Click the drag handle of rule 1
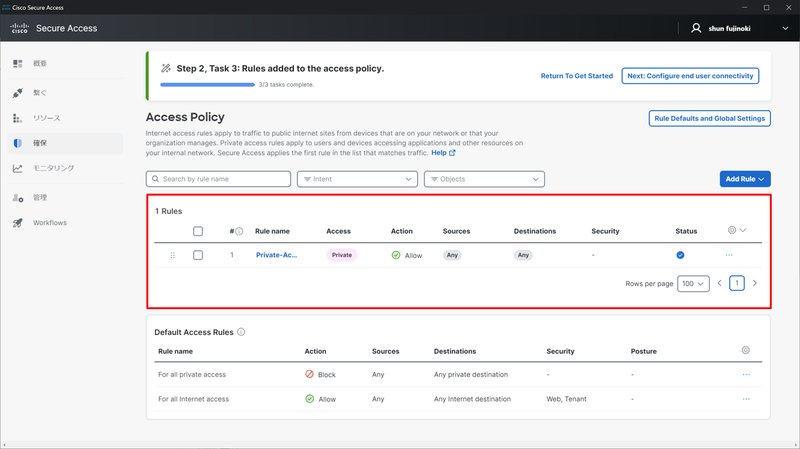The height and width of the screenshot is (449, 800). (x=172, y=255)
